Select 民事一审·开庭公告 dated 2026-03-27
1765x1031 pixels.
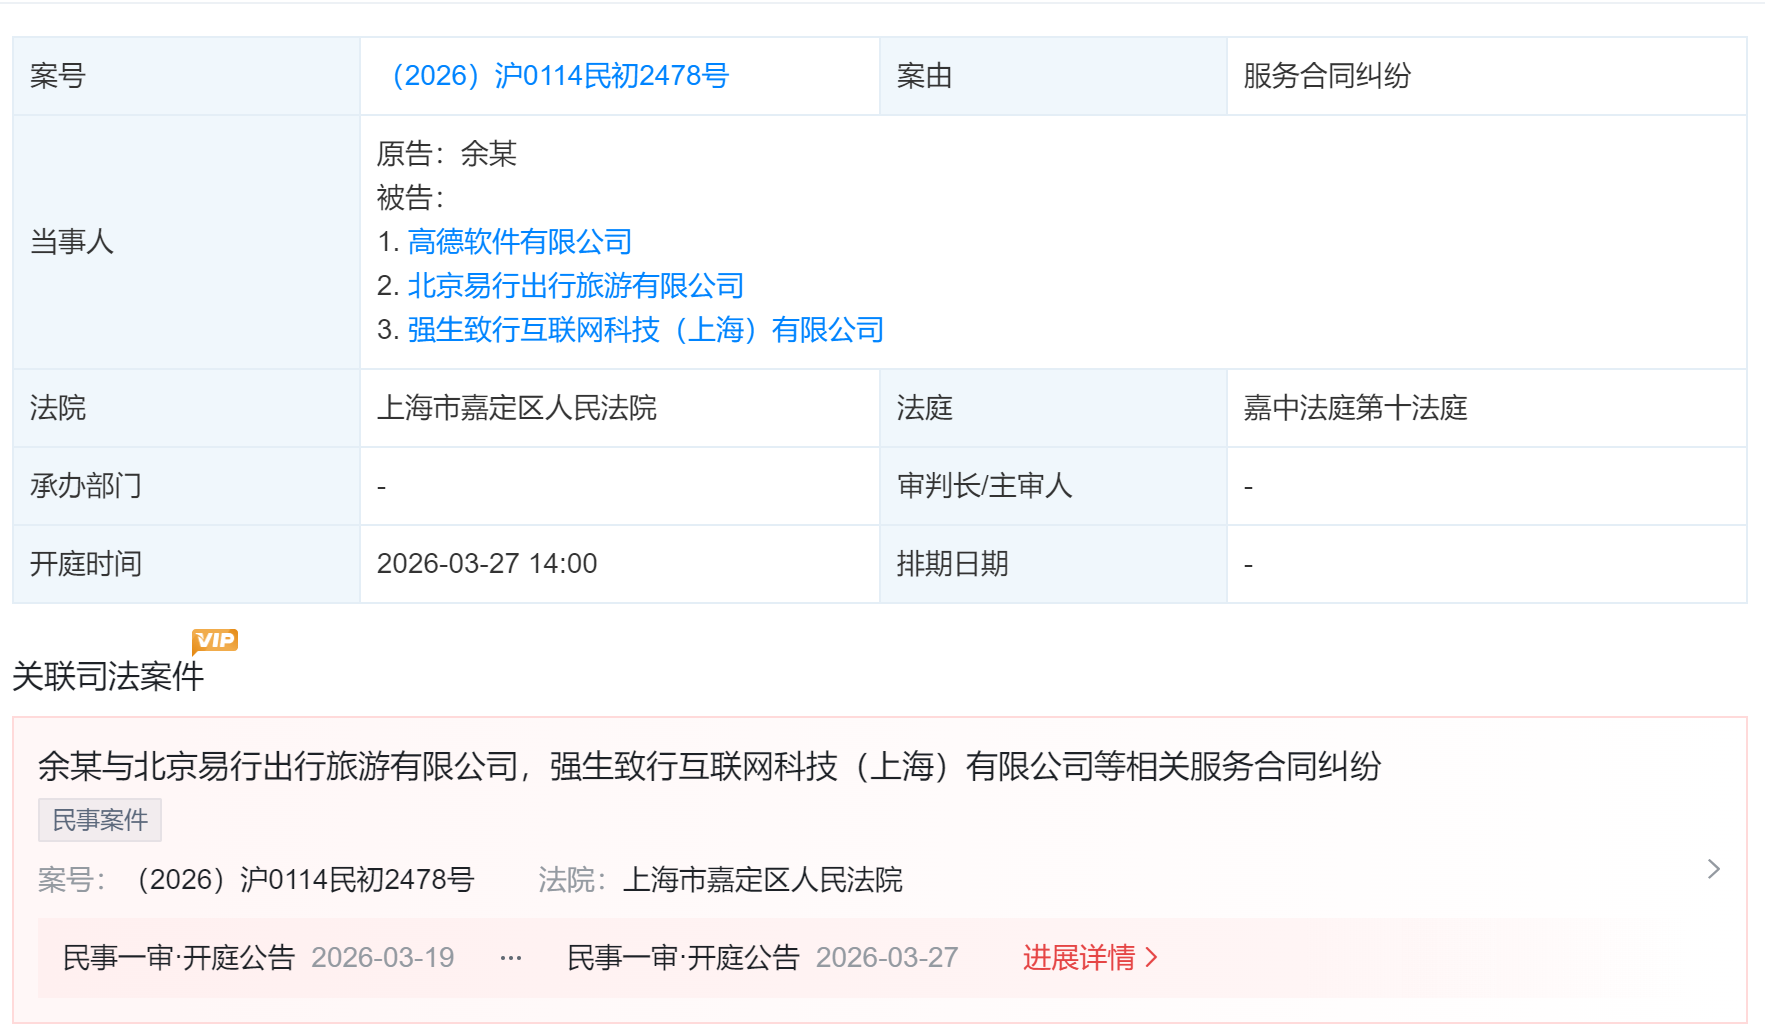click(763, 958)
